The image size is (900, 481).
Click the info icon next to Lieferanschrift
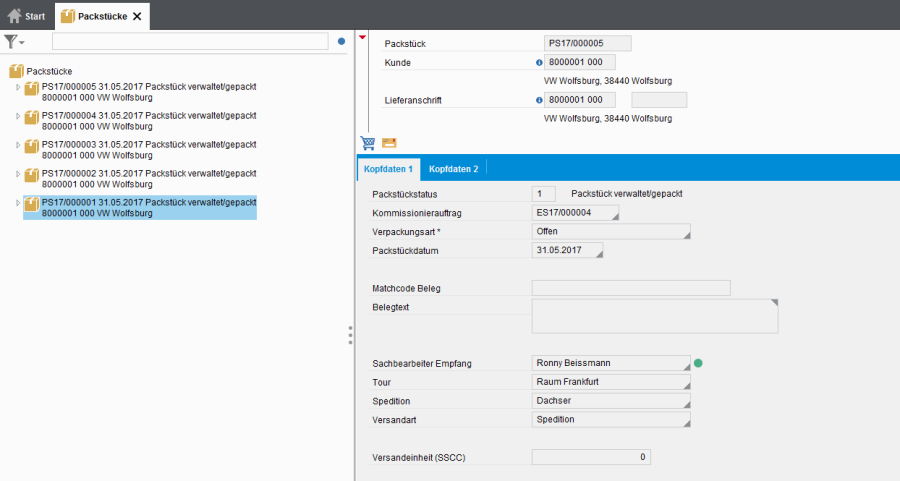(x=539, y=100)
